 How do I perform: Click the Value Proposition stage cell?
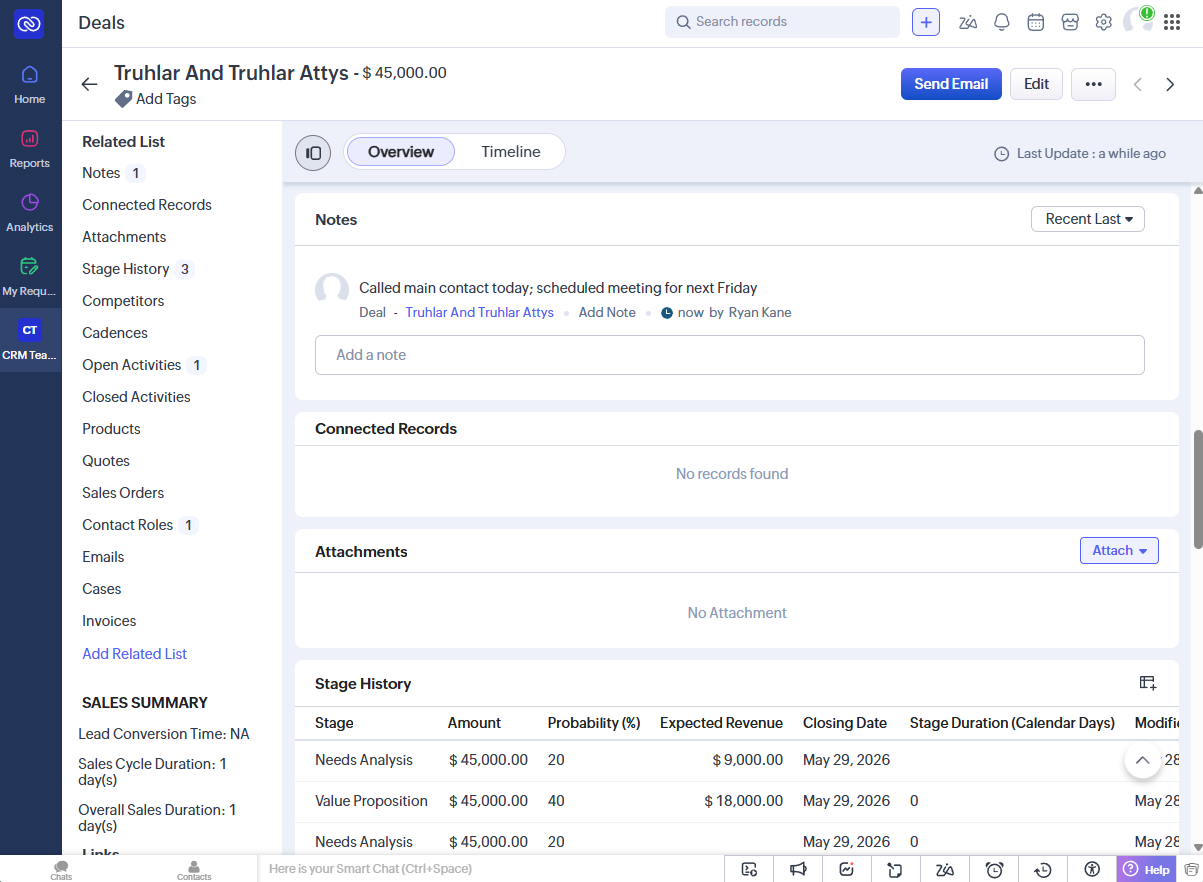371,801
